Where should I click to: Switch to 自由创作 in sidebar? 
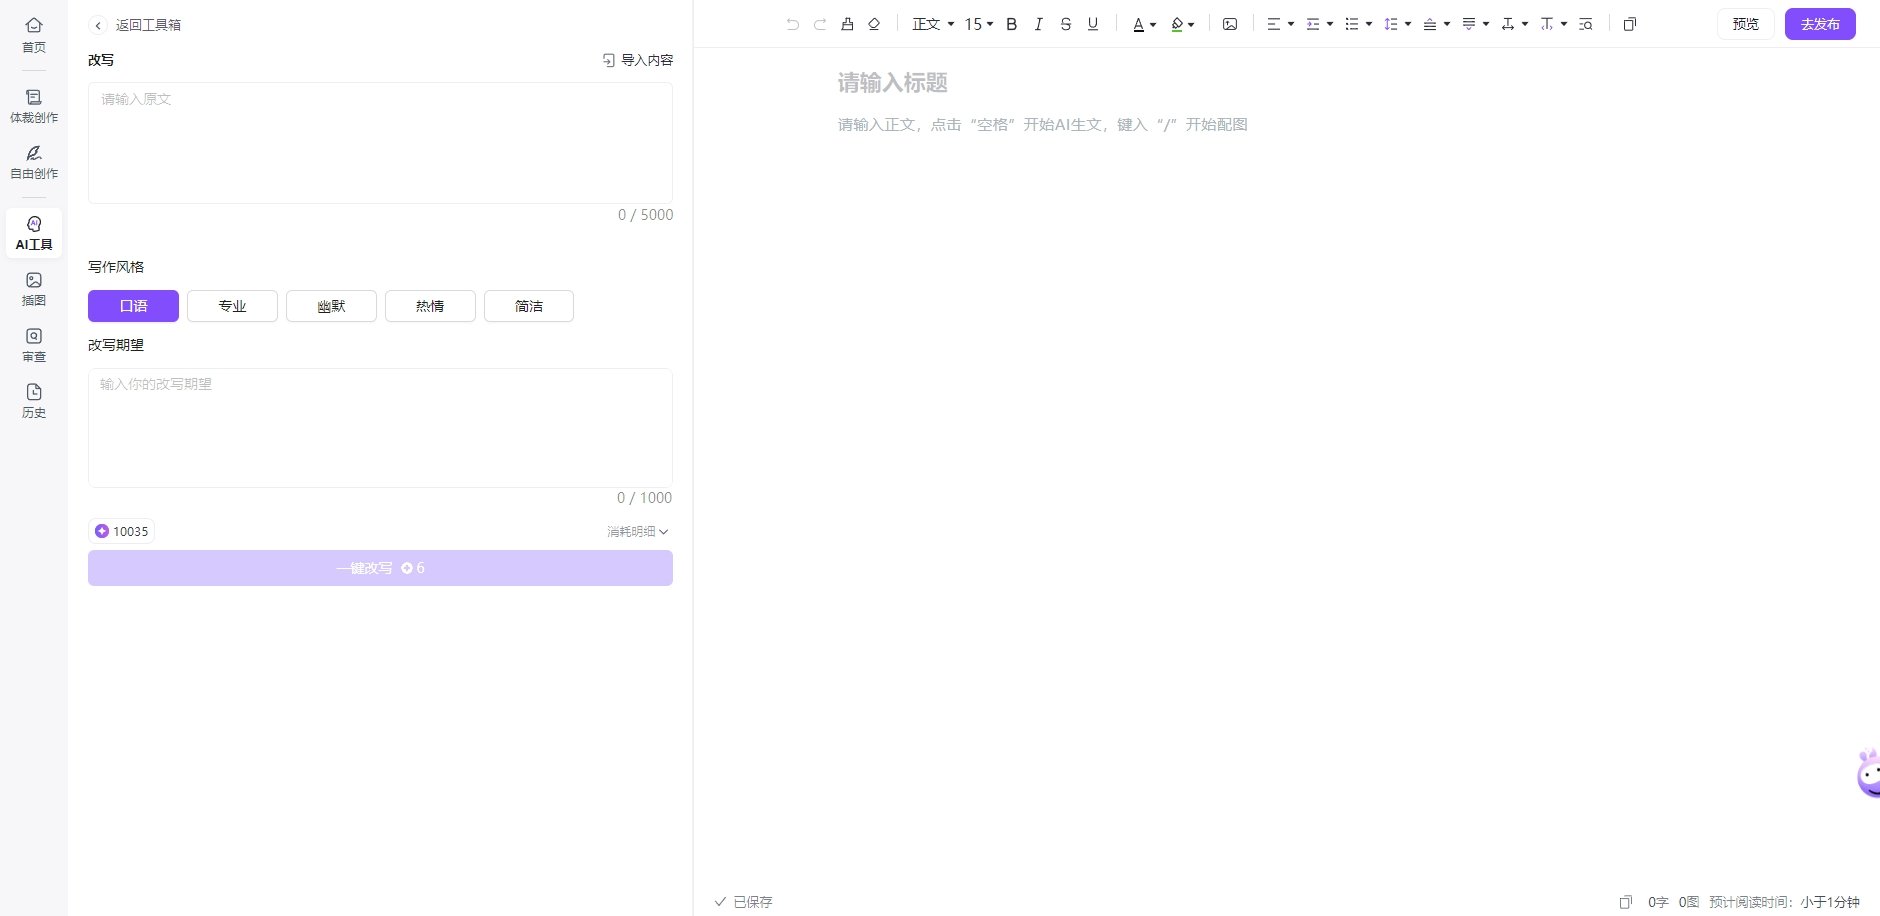34,162
